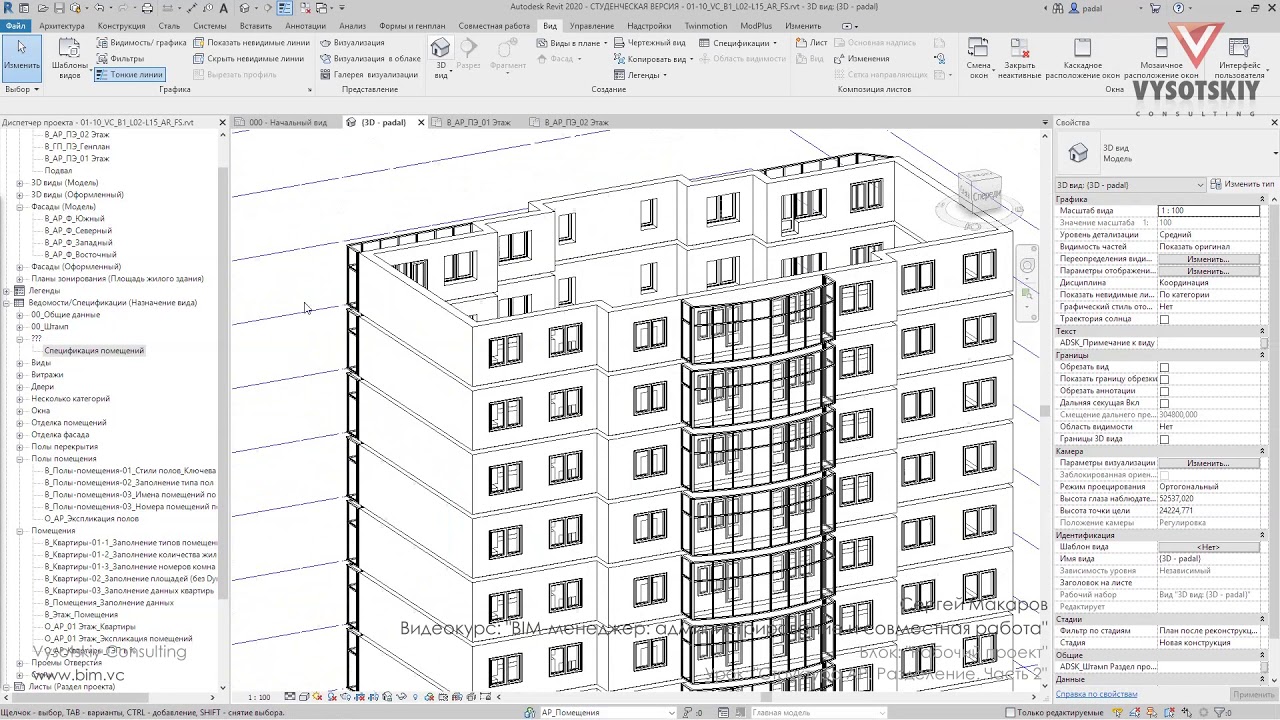Click Изменить for Параметры визуализации
This screenshot has width=1280, height=720.
(x=1208, y=463)
